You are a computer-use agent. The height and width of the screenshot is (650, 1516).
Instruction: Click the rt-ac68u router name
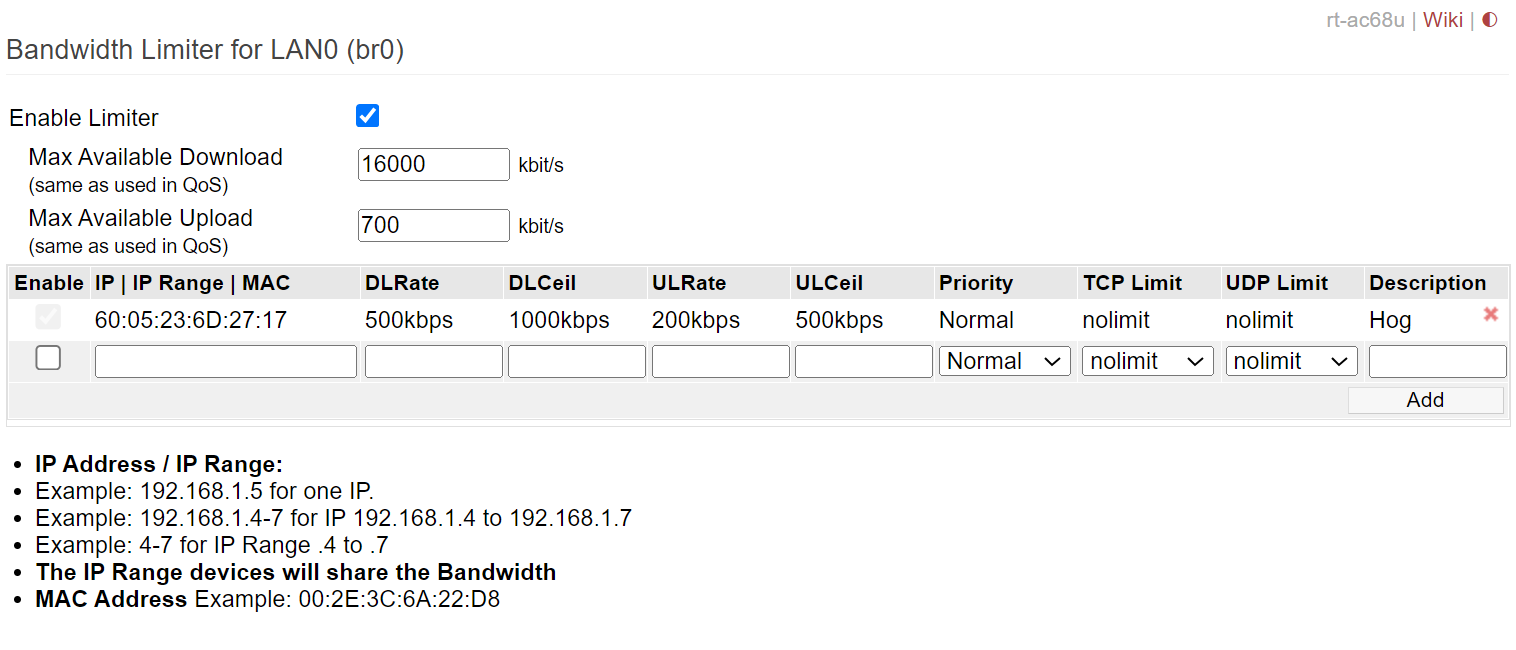1365,20
